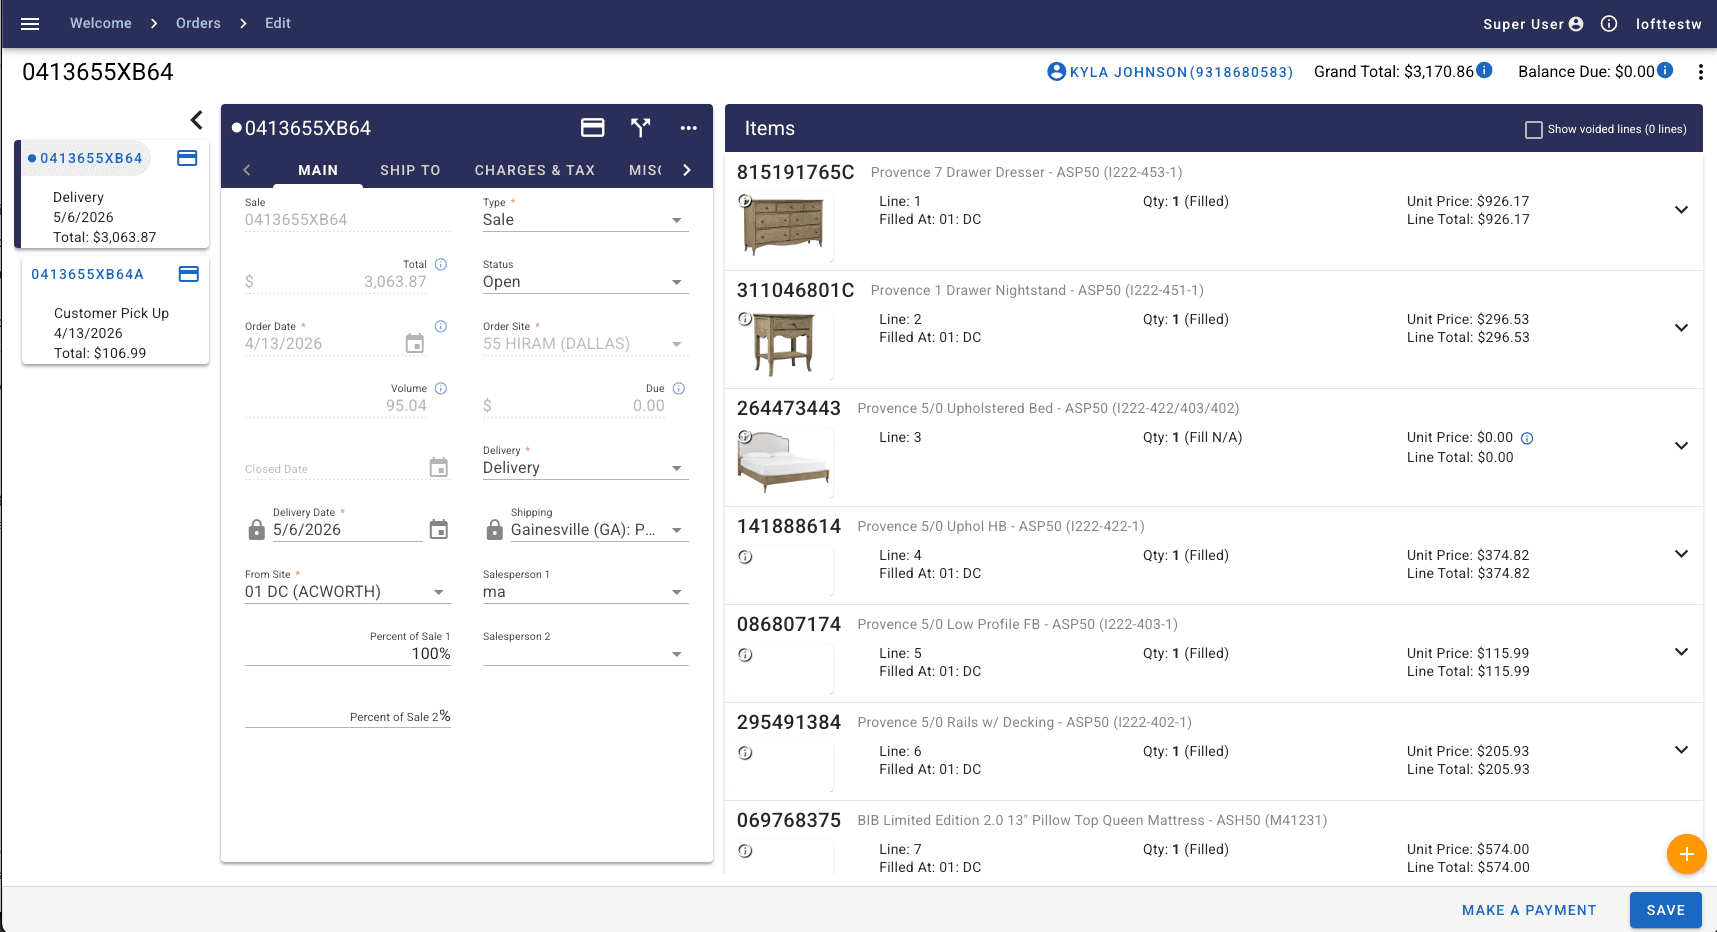Open the Status dropdown showing Open
1717x932 pixels.
click(x=586, y=282)
